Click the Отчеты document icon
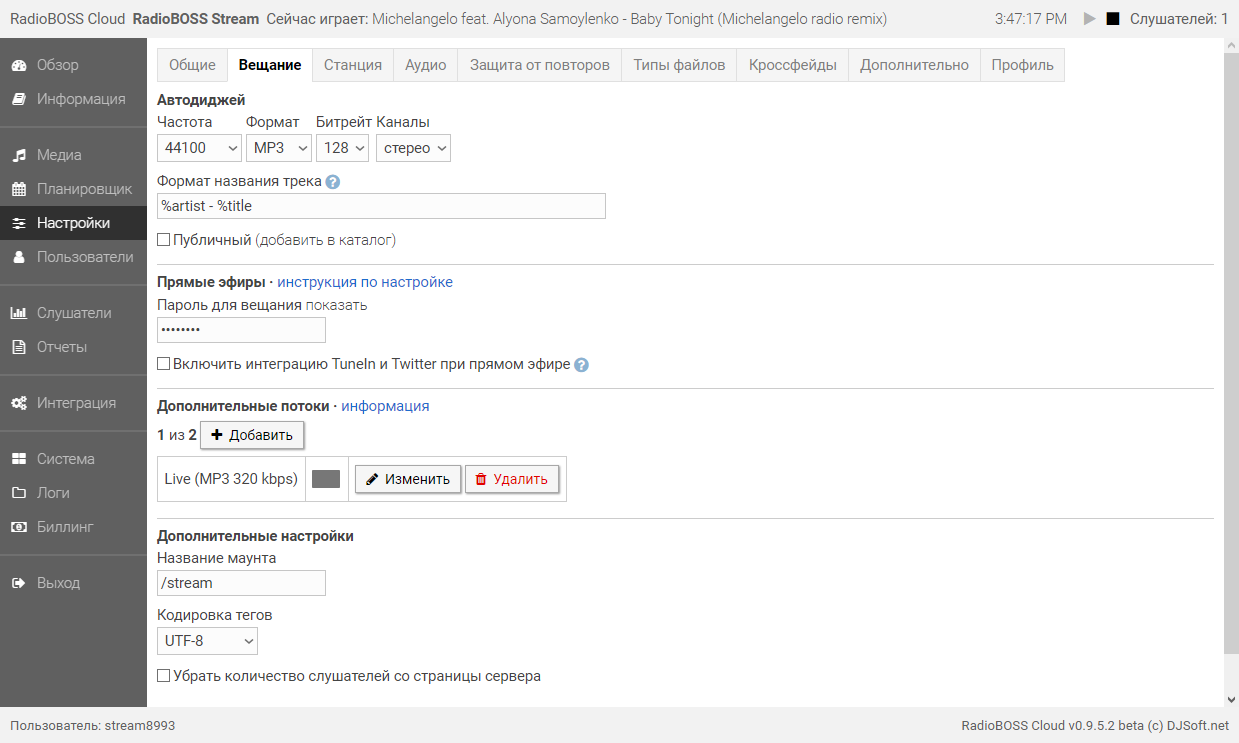The width and height of the screenshot is (1239, 743). click(x=18, y=347)
